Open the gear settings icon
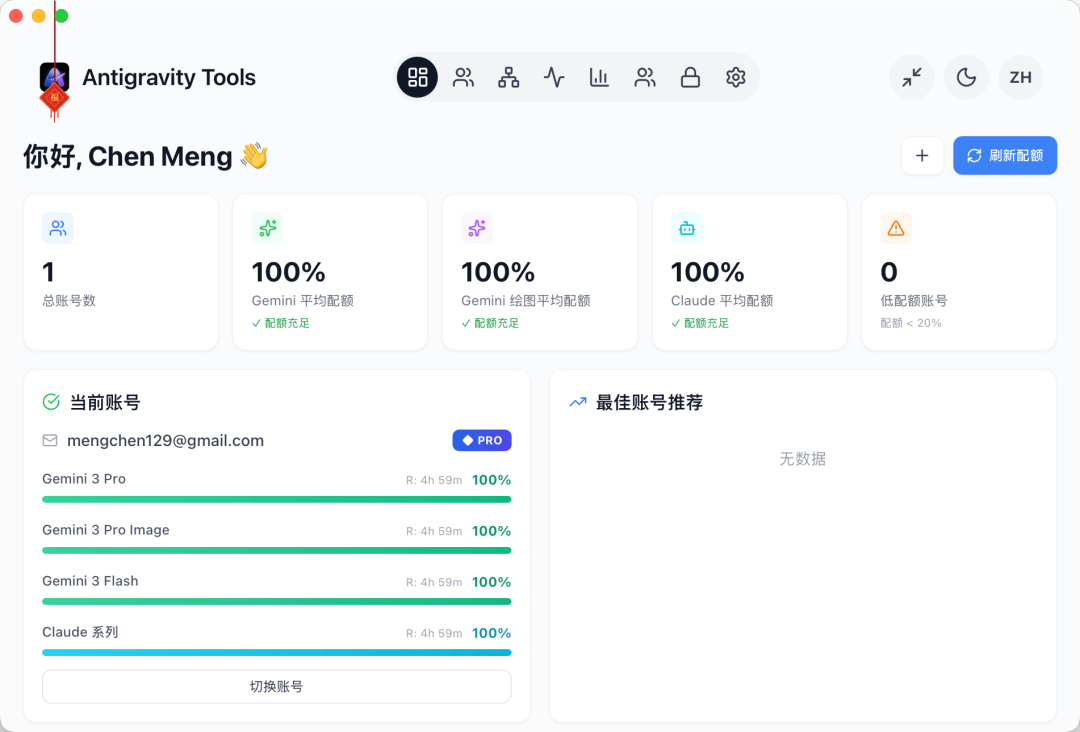The image size is (1080, 732). click(x=736, y=77)
